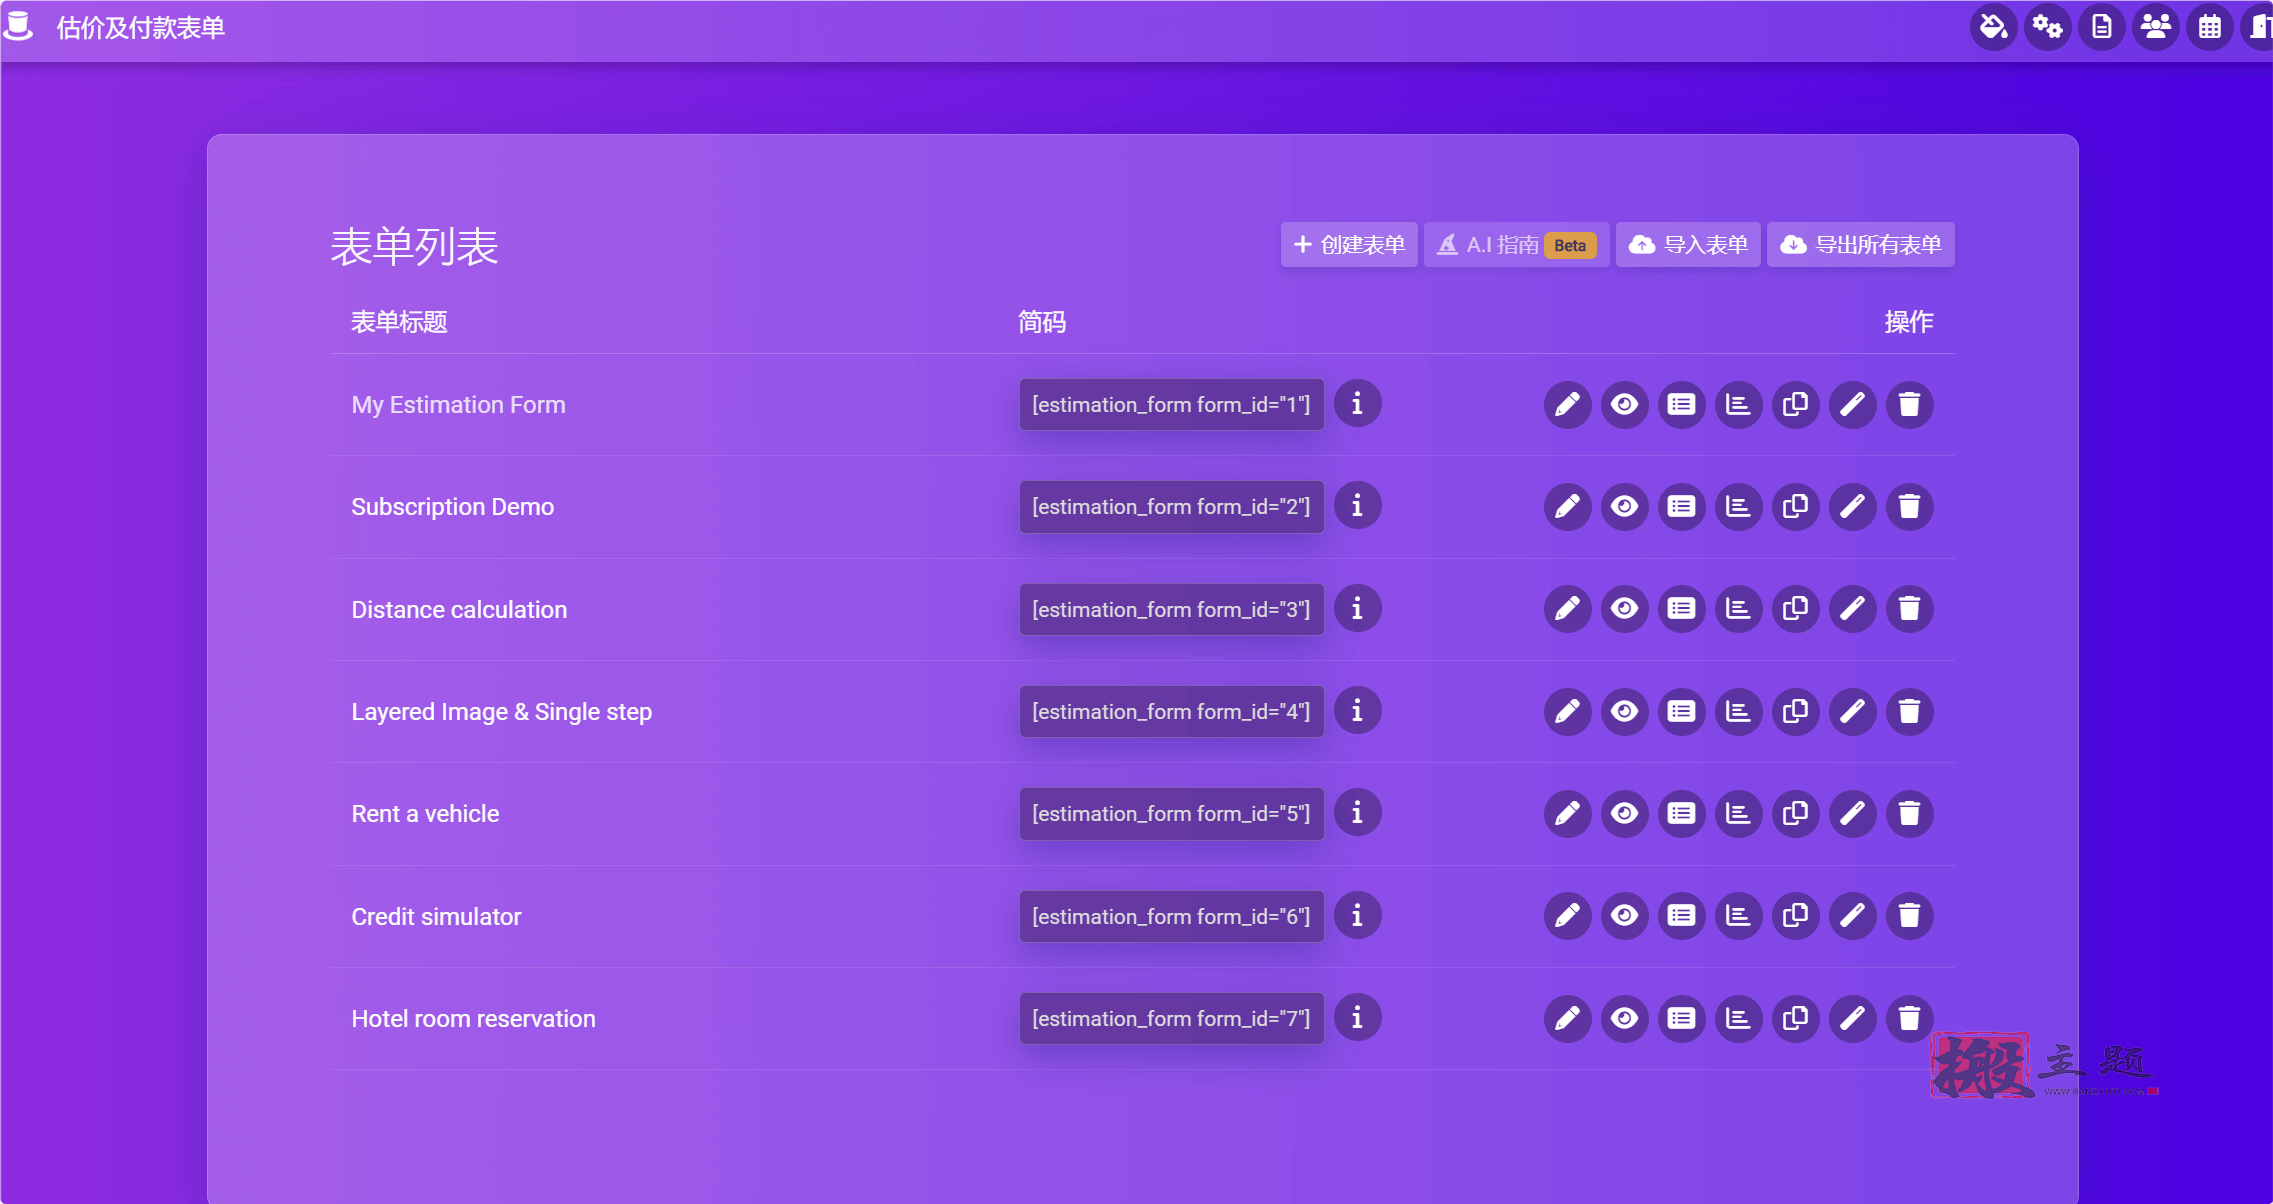Viewport: 2273px width, 1204px height.
Task: View orders list for Hotel room reservation
Action: [x=1681, y=1019]
